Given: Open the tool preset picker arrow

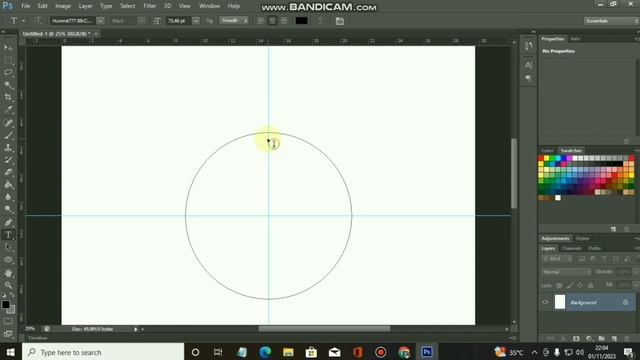Looking at the screenshot, I should pyautogui.click(x=23, y=21).
